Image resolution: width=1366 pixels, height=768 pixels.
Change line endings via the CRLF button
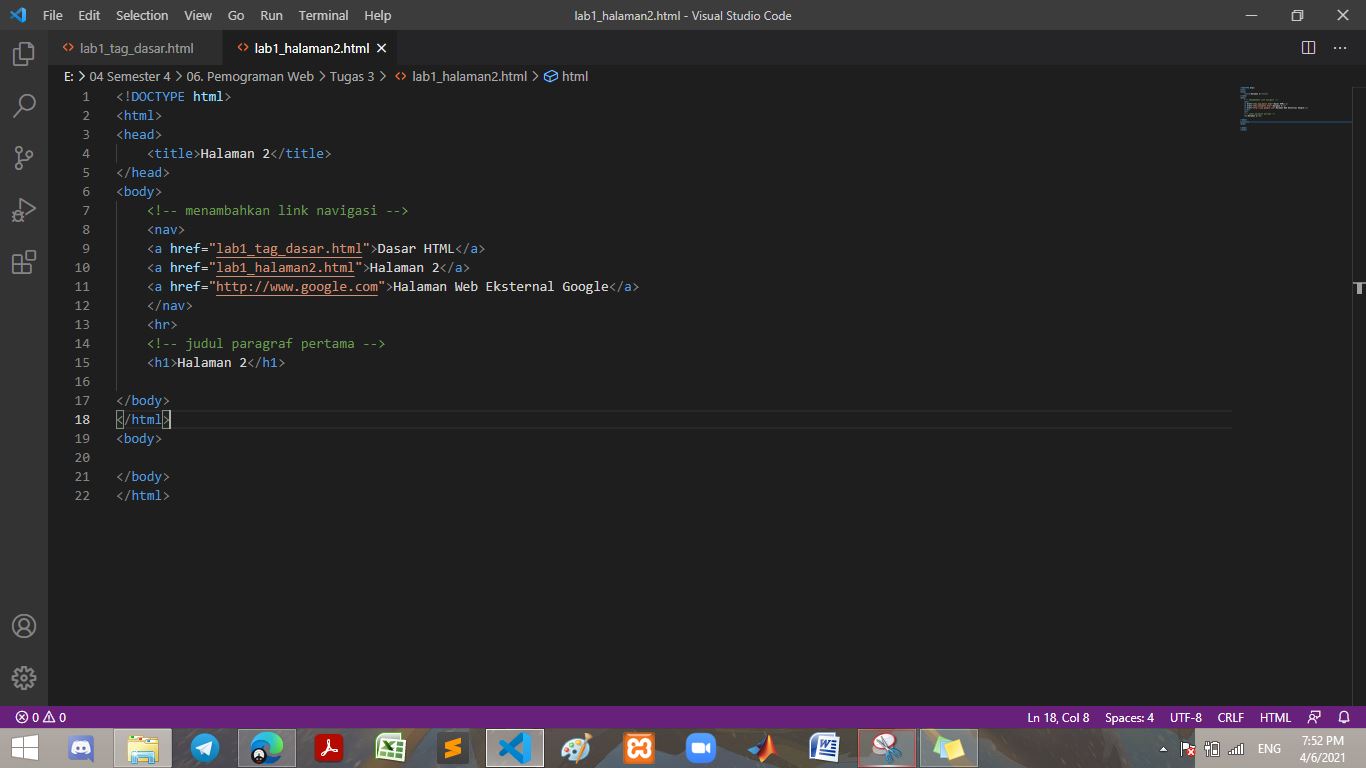(x=1230, y=717)
